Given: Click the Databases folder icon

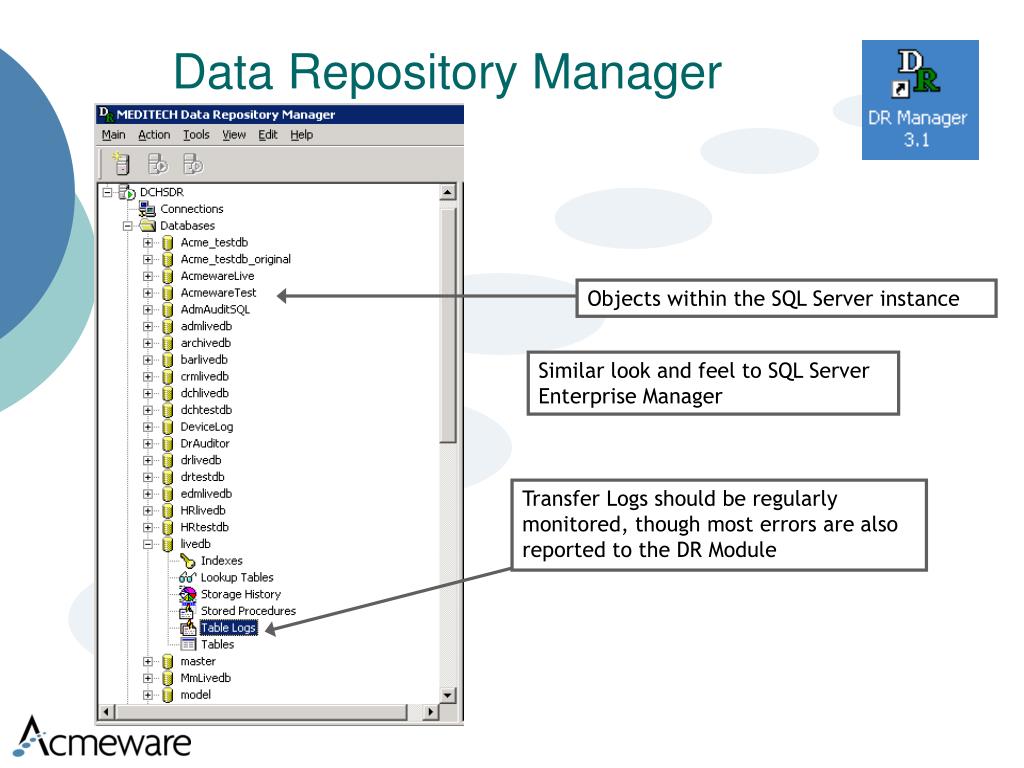Looking at the screenshot, I should [148, 226].
